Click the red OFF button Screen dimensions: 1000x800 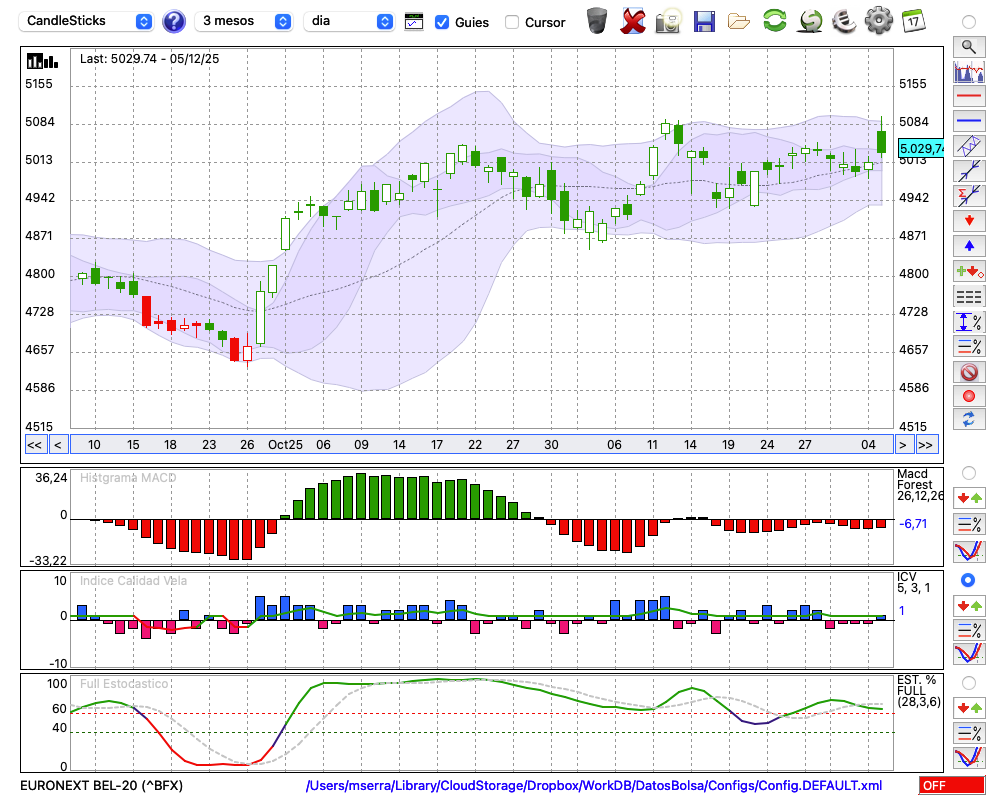[x=951, y=786]
